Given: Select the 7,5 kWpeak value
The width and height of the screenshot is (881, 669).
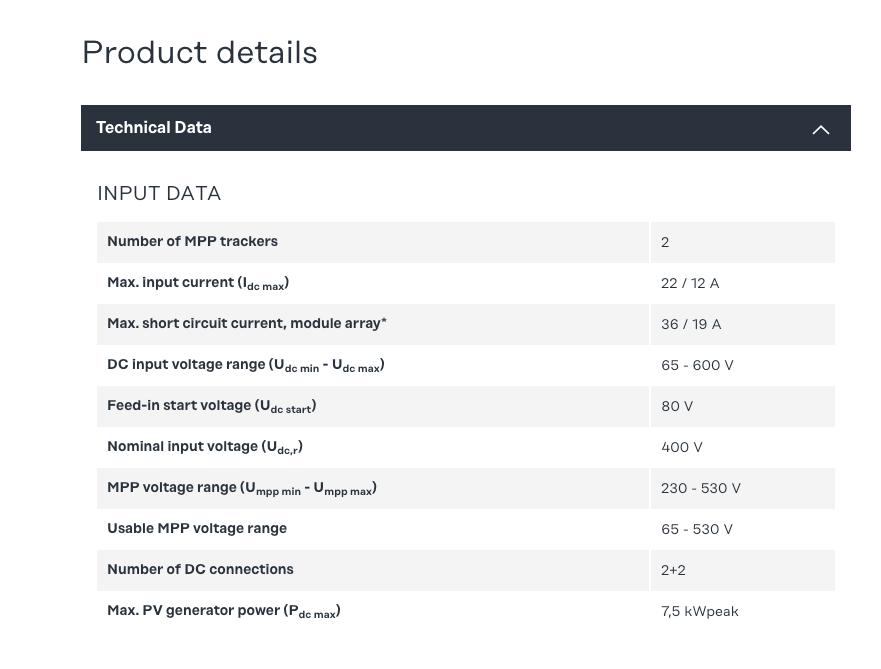Looking at the screenshot, I should [x=700, y=612].
